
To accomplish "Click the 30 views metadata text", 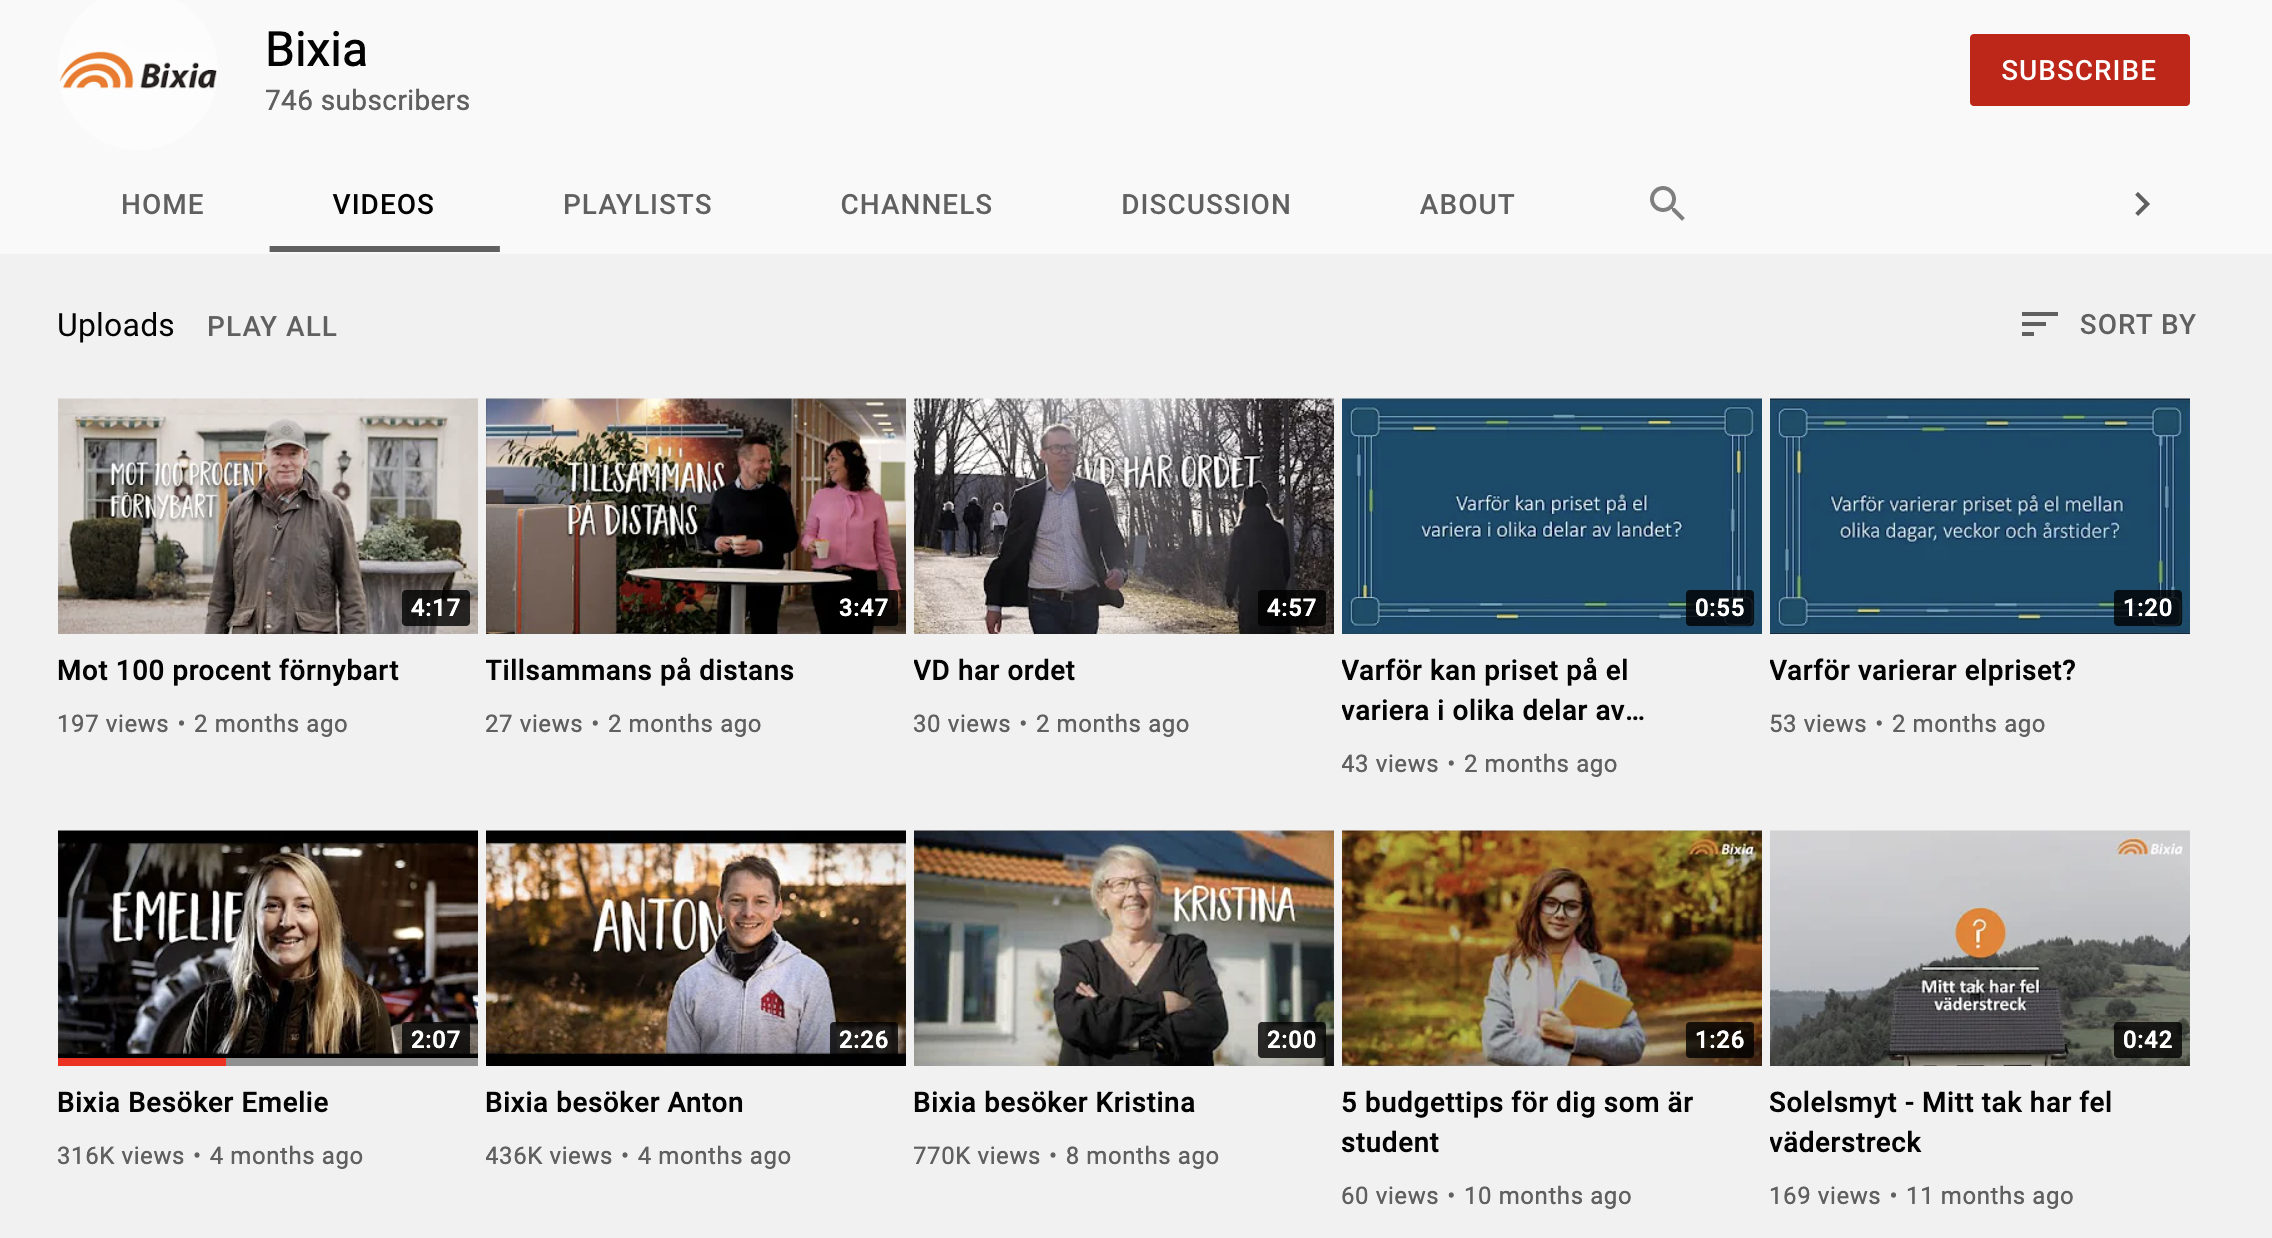I will [x=962, y=724].
